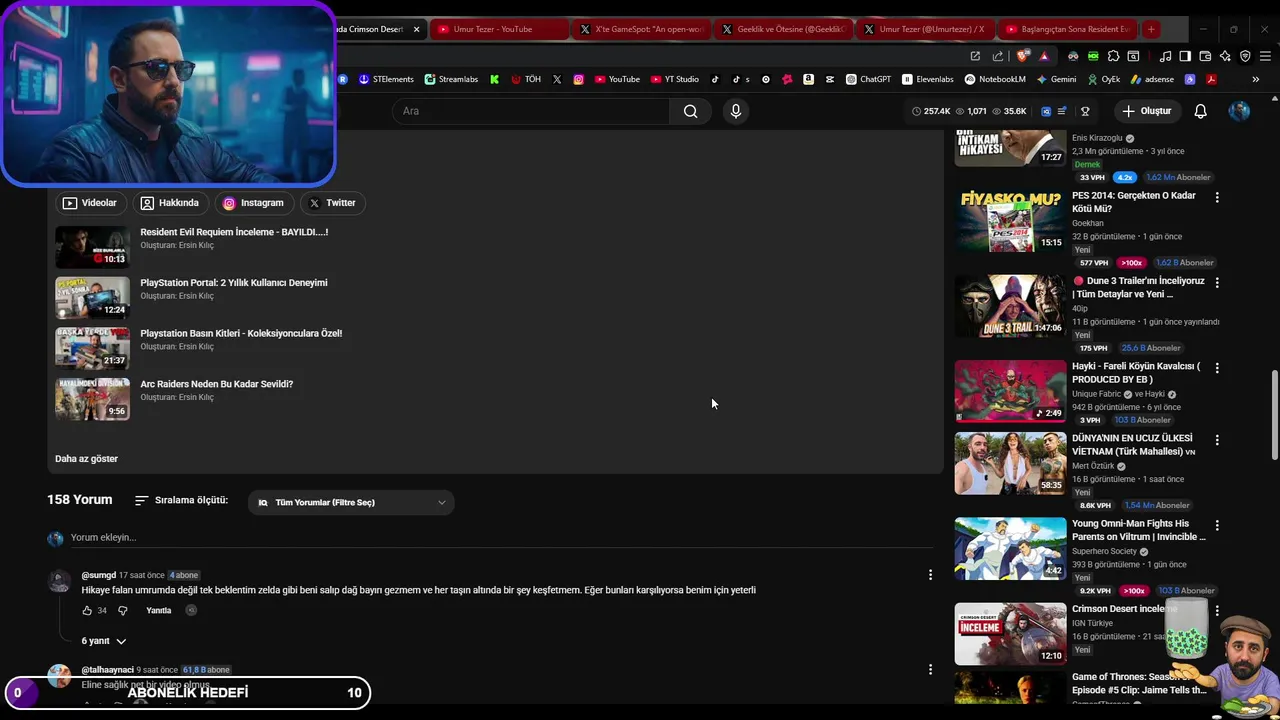This screenshot has width=1280, height=720.
Task: Reply to @sumgd with Yanıtla
Action: [x=159, y=610]
